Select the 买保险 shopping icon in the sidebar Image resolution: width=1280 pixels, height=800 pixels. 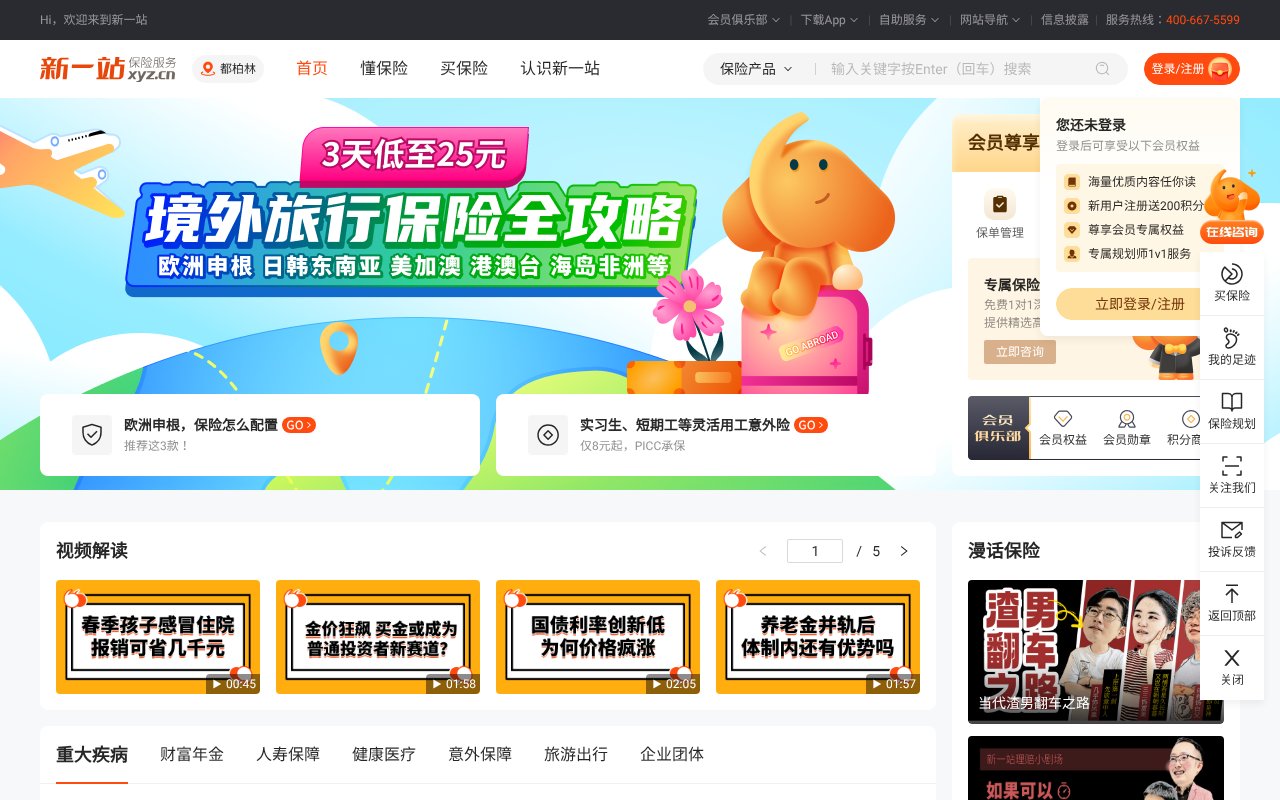[1231, 280]
